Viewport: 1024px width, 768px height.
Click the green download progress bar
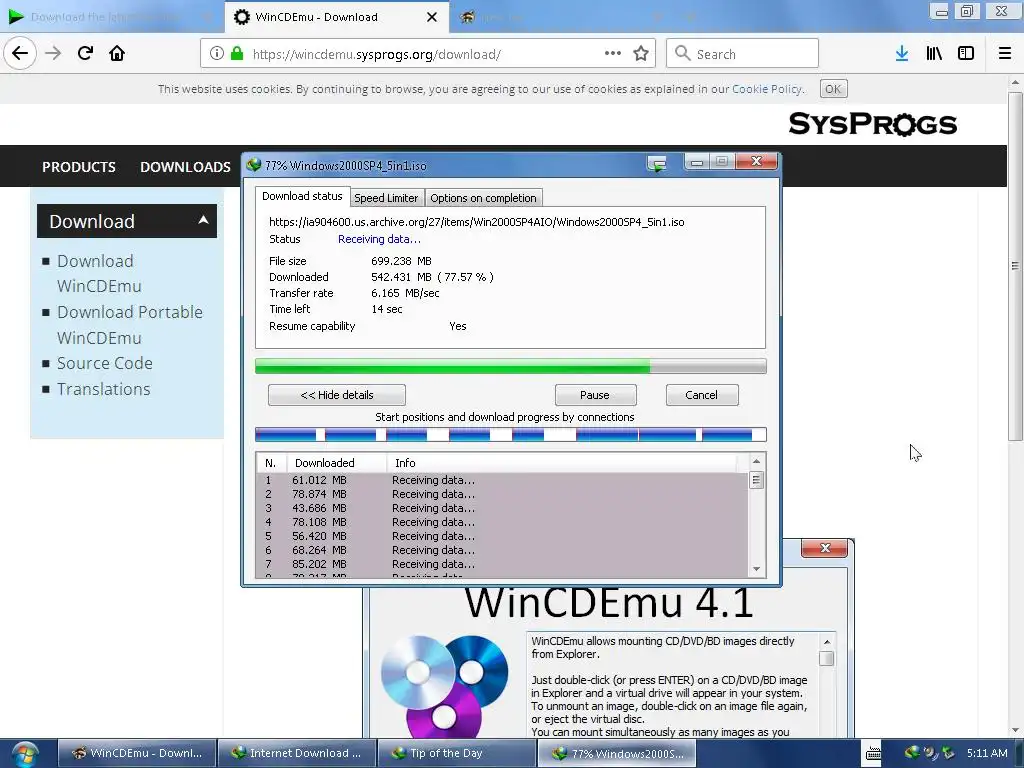click(x=511, y=366)
